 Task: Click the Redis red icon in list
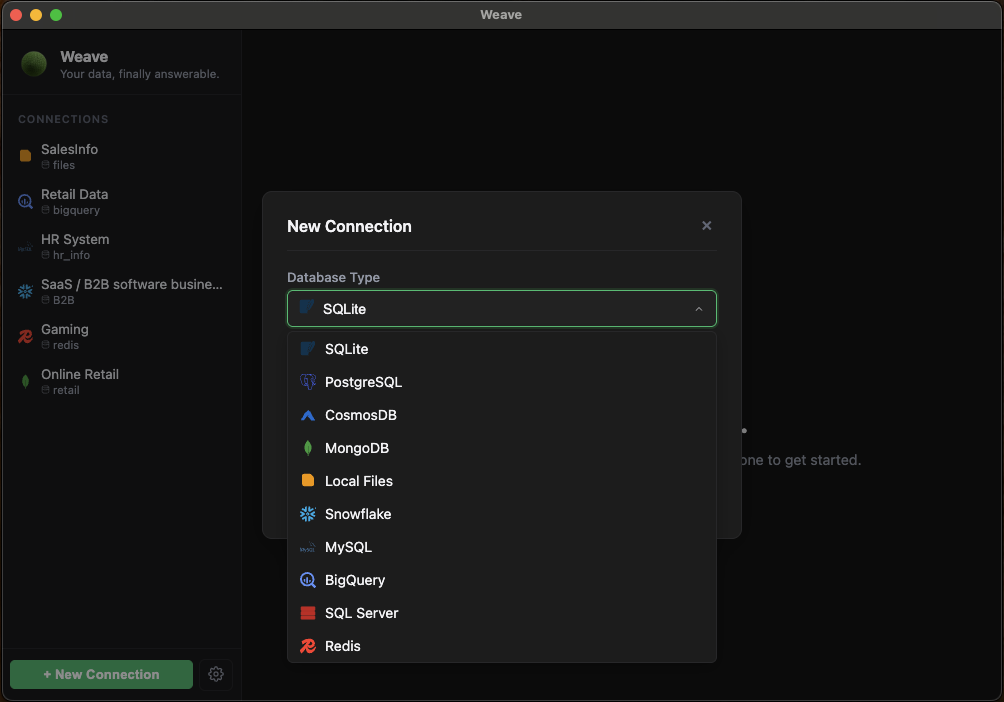(308, 646)
